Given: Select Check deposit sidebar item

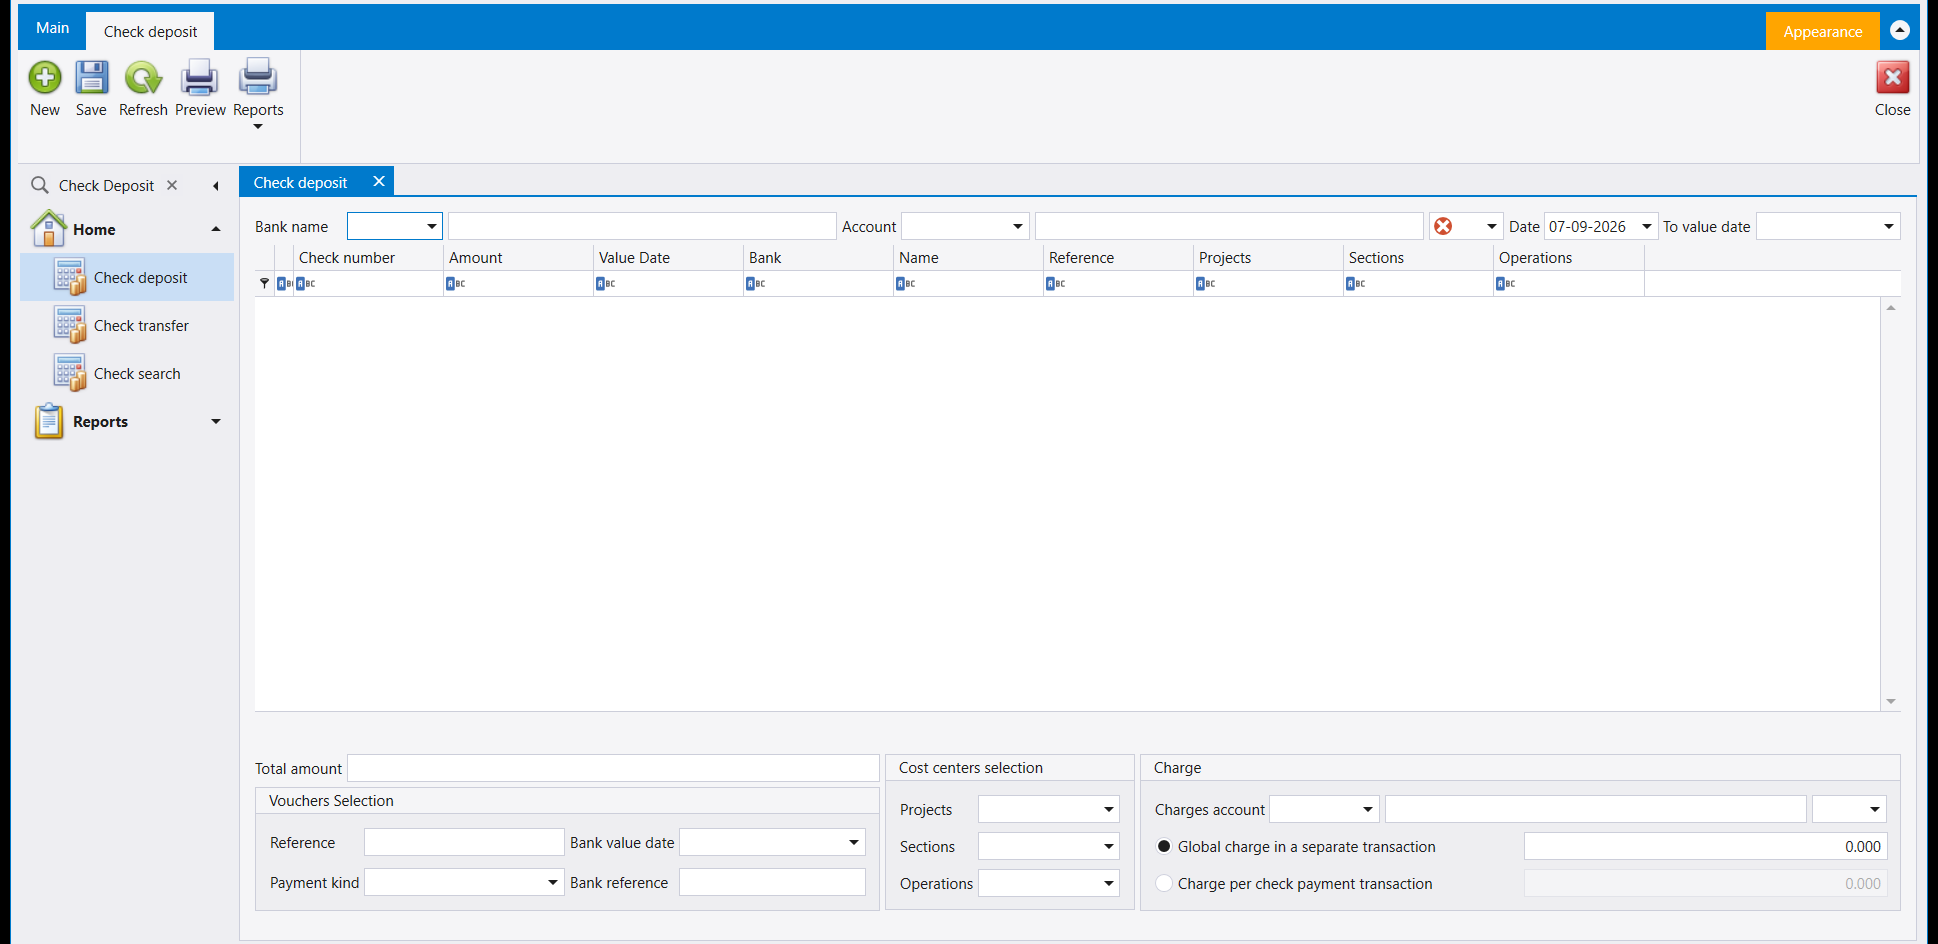Looking at the screenshot, I should click(127, 278).
